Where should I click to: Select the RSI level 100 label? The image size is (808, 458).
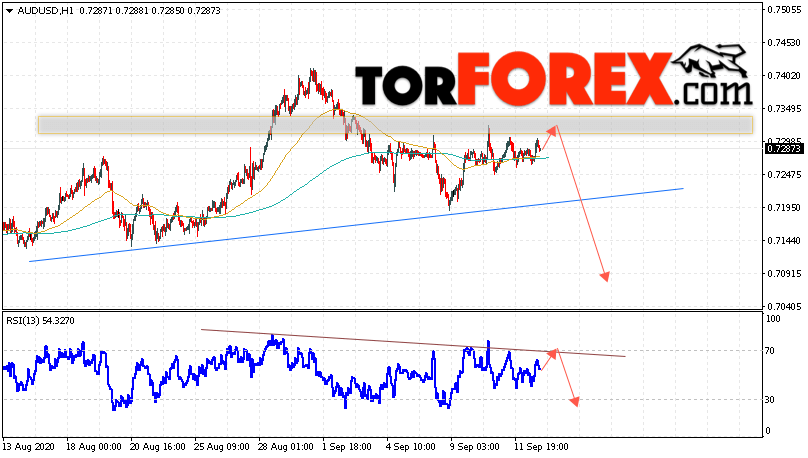tap(773, 319)
